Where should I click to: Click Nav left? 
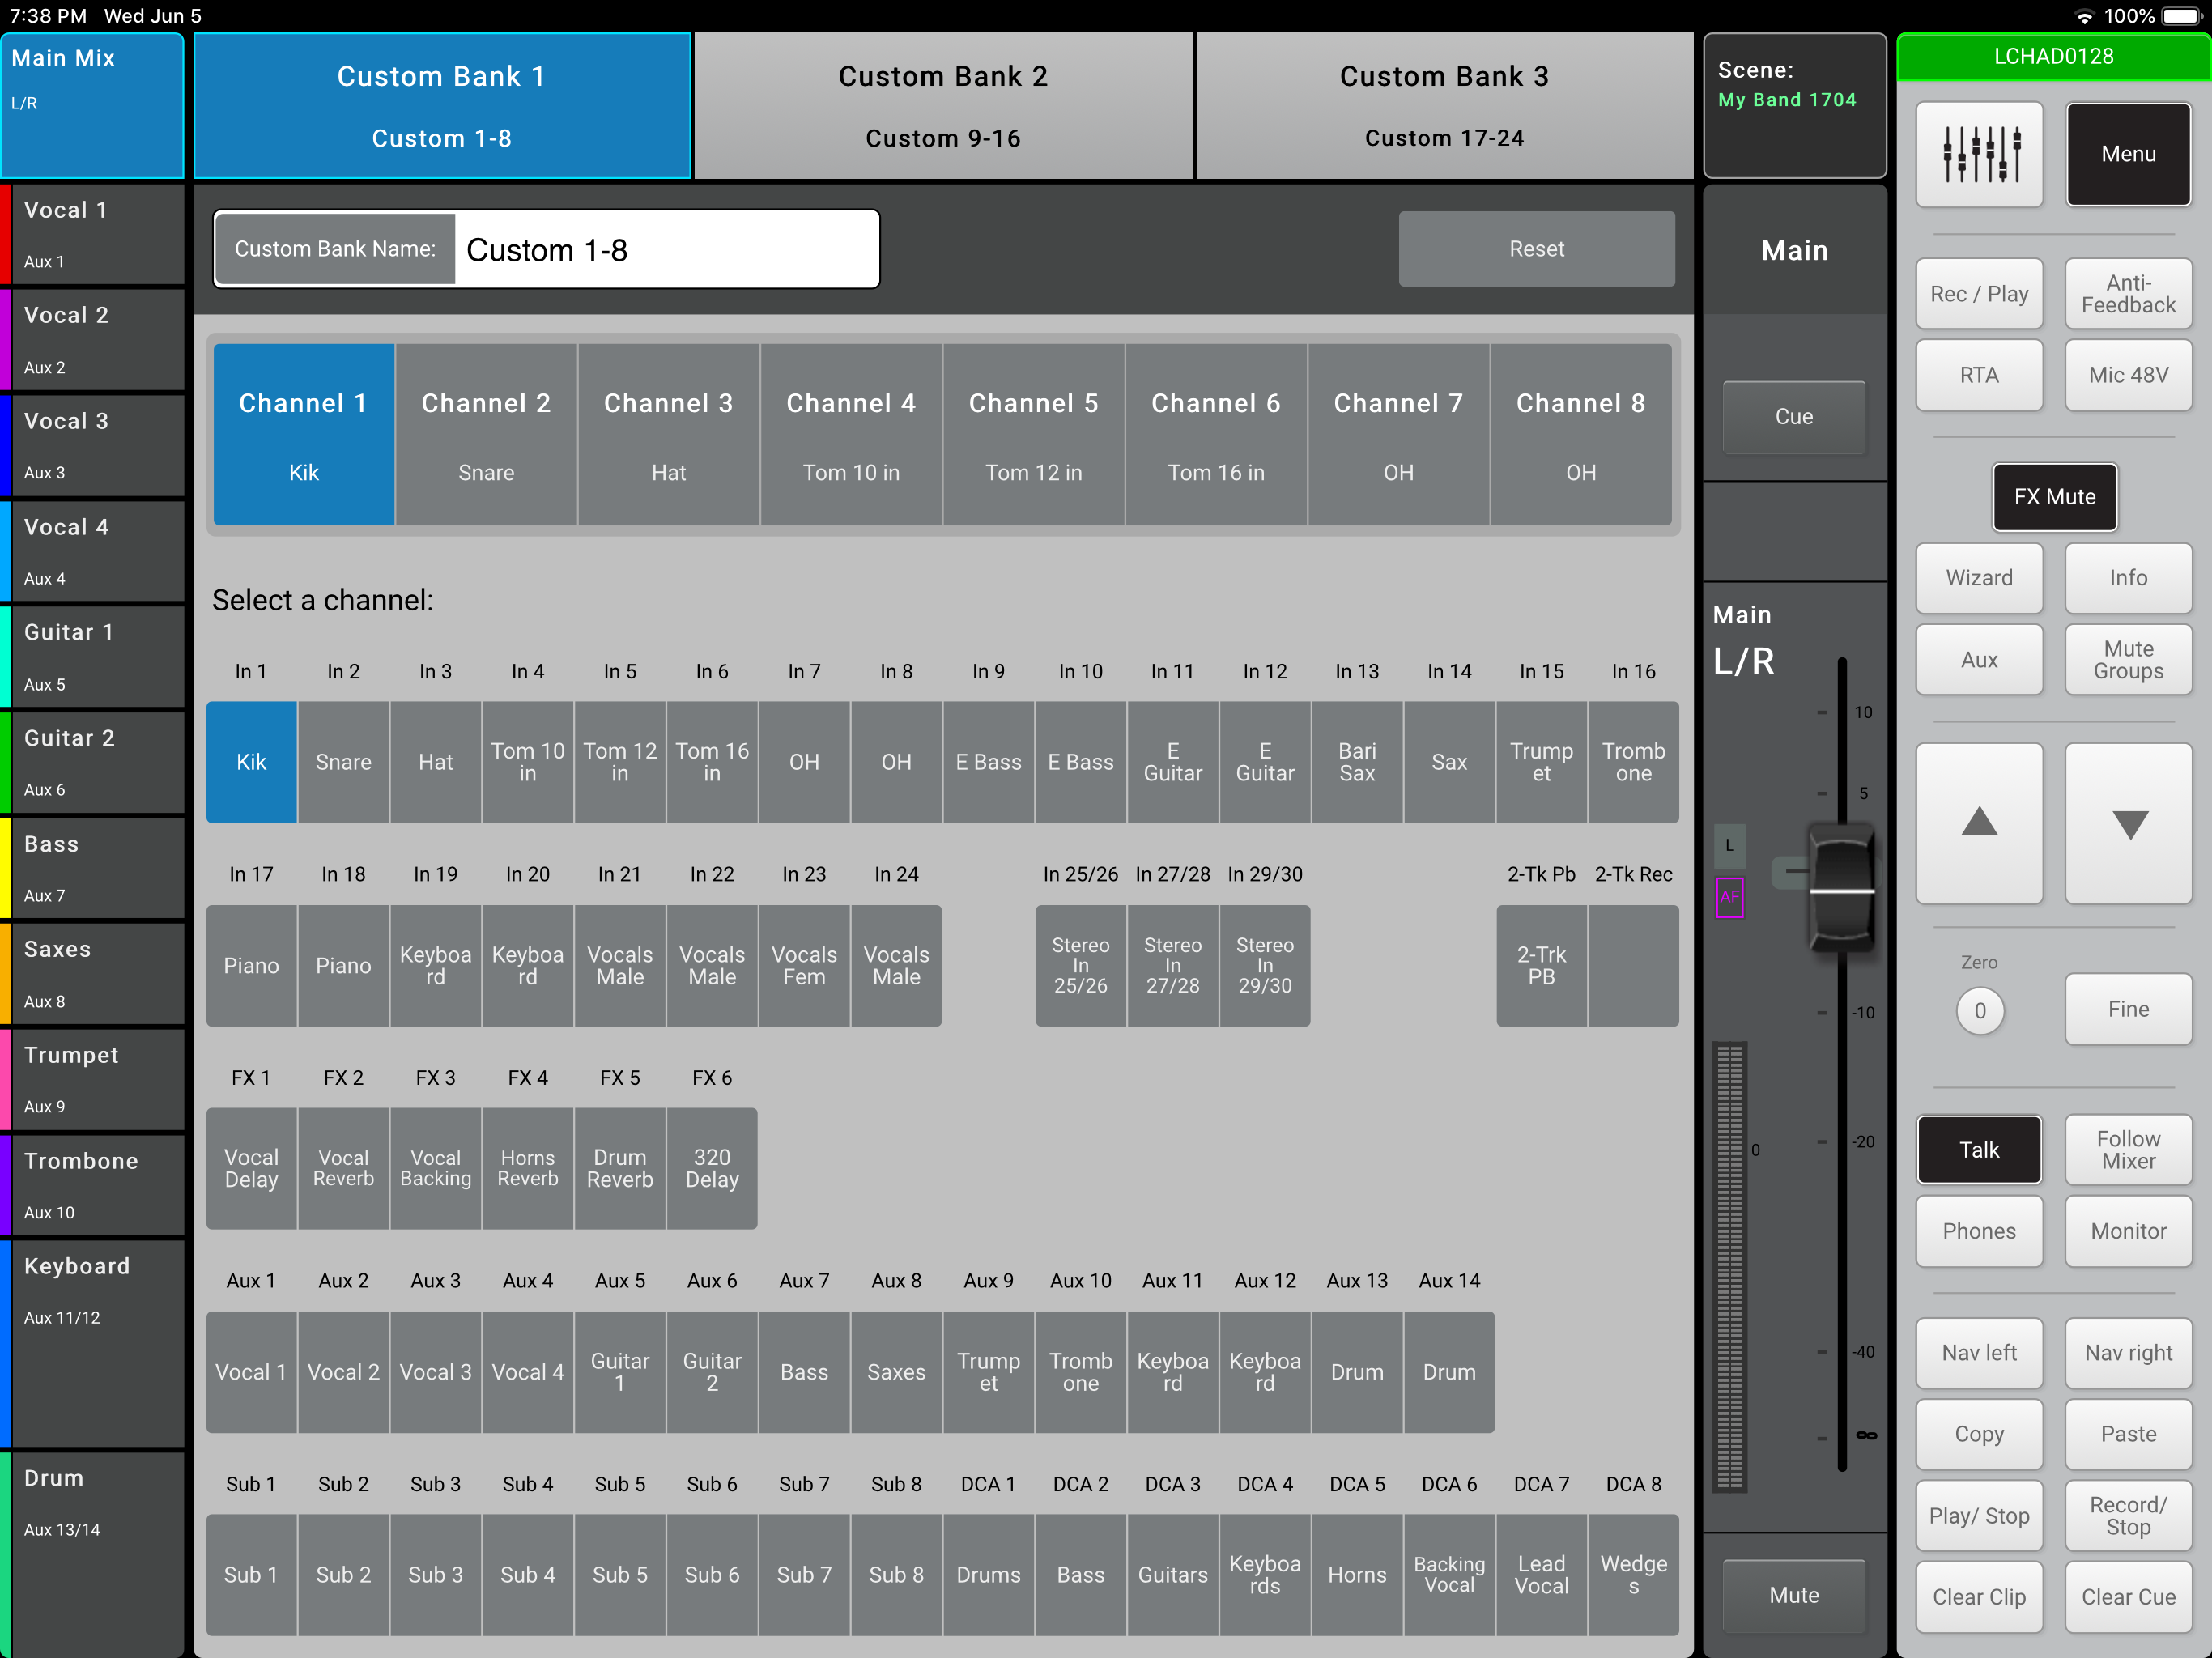pyautogui.click(x=1978, y=1353)
